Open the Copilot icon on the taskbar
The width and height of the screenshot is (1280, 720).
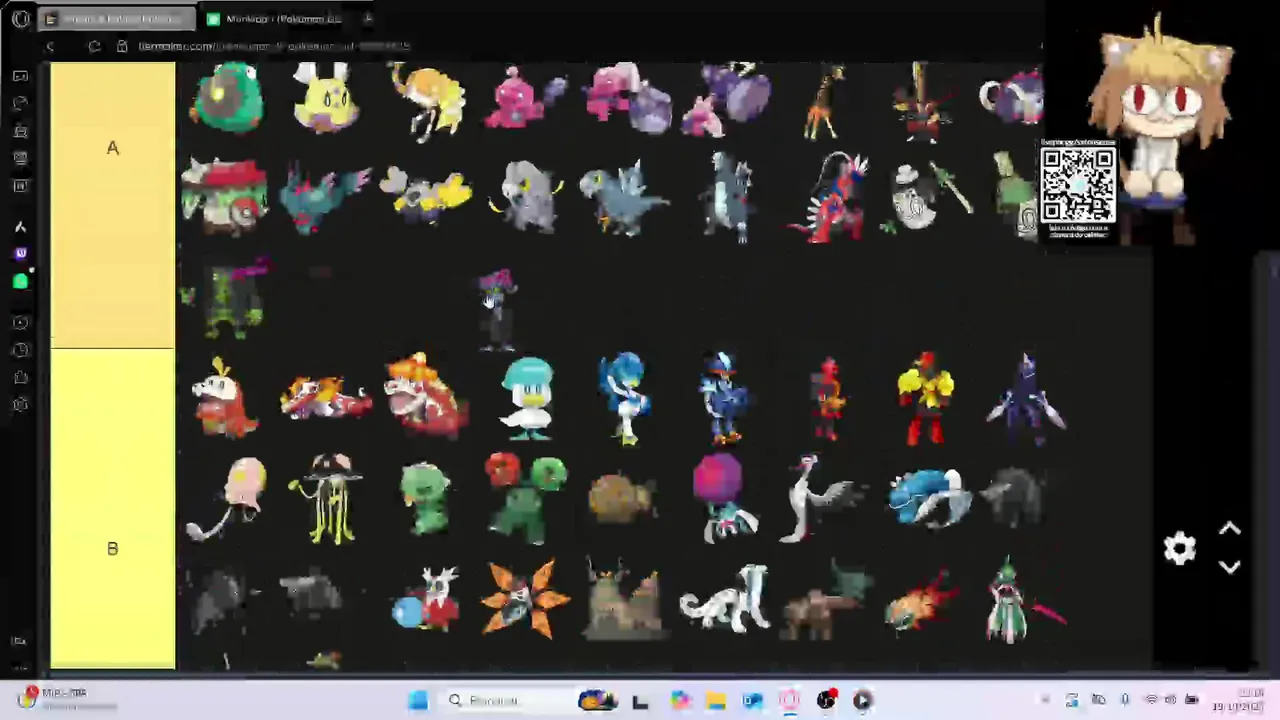(680, 700)
